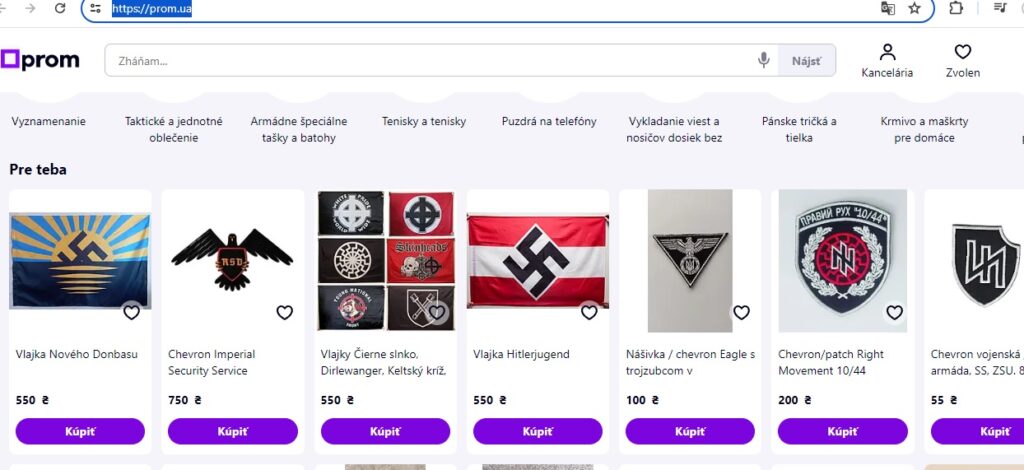1024x470 pixels.
Task: Favorite the Vlajka Nového Donbasu listing
Action: [x=131, y=312]
